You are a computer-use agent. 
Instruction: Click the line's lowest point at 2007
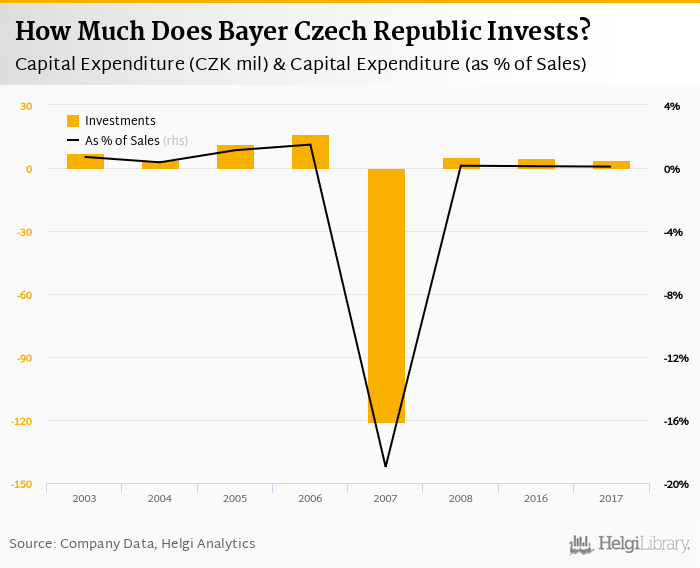click(385, 466)
